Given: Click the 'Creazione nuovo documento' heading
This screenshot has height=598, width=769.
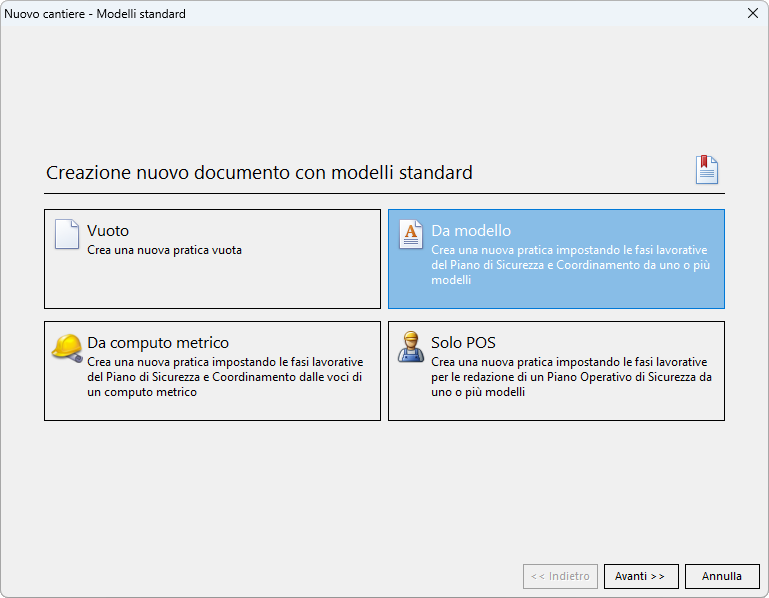Looking at the screenshot, I should [x=259, y=173].
